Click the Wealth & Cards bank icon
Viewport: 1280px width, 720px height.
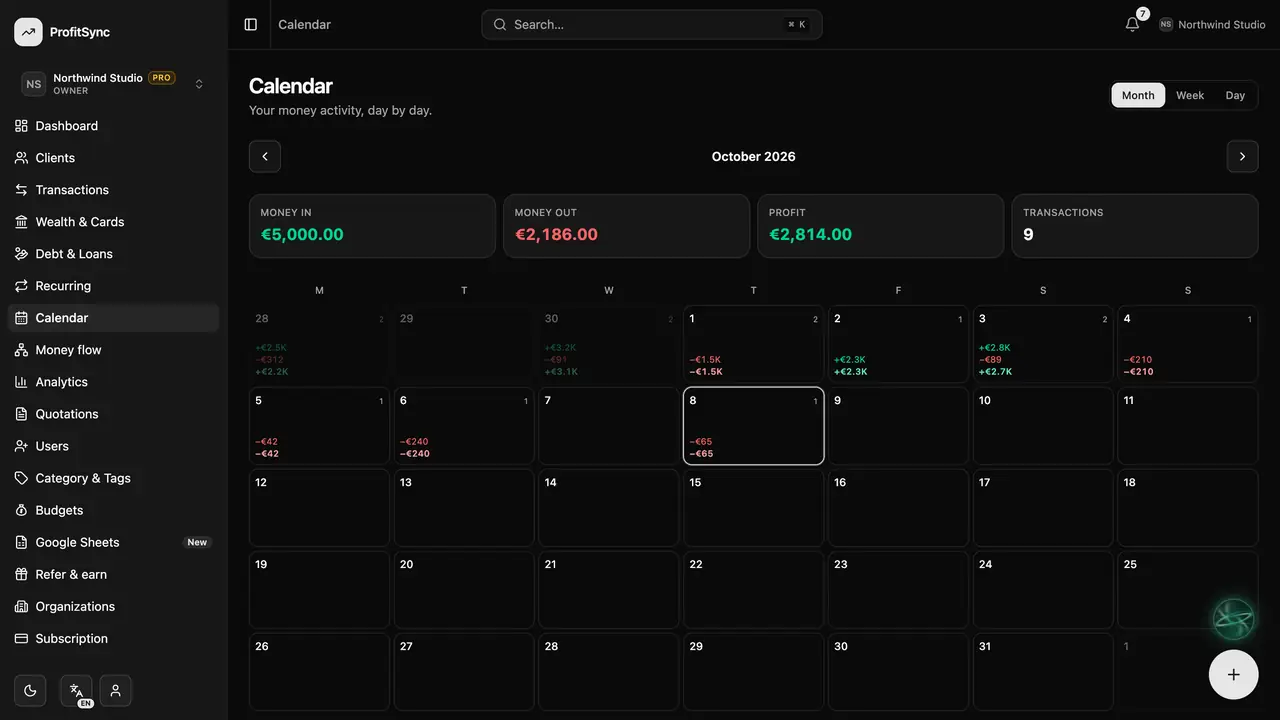click(x=21, y=222)
